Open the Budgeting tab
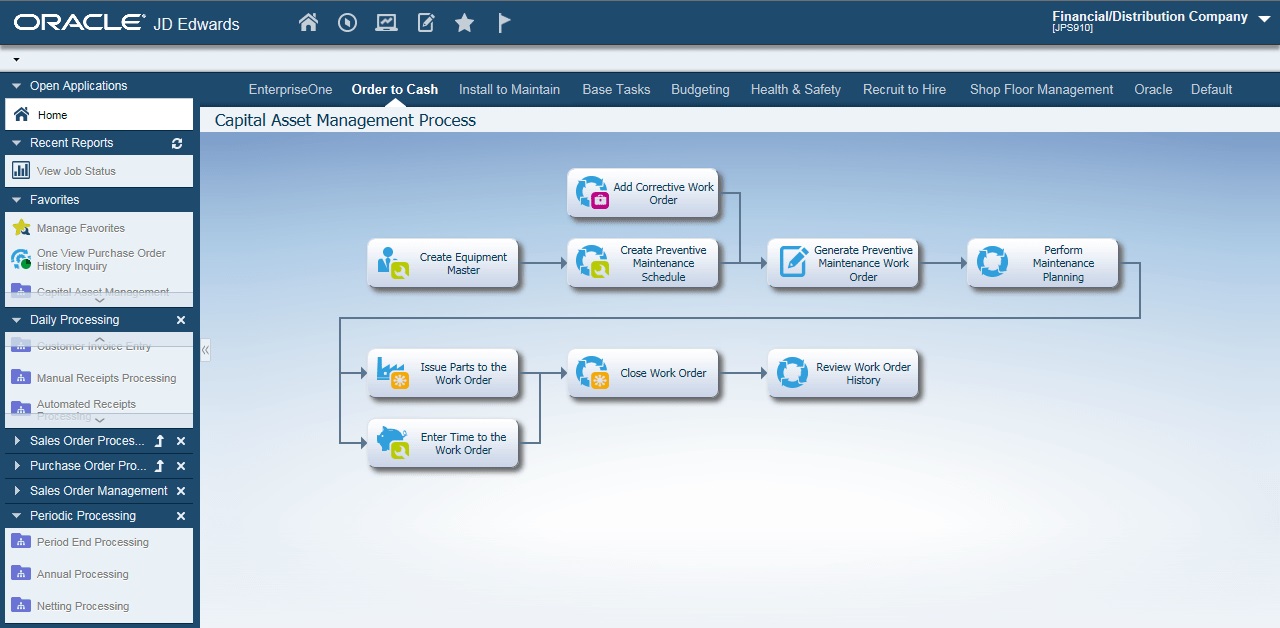Screen dimensions: 1280x628 click(x=700, y=89)
